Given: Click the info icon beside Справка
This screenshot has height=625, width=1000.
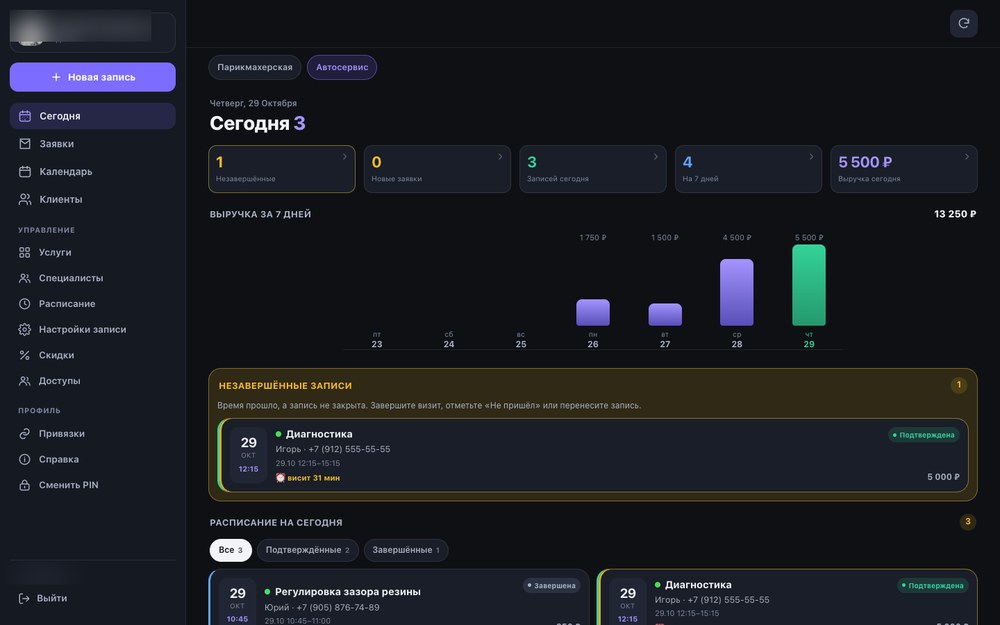Looking at the screenshot, I should pos(24,459).
